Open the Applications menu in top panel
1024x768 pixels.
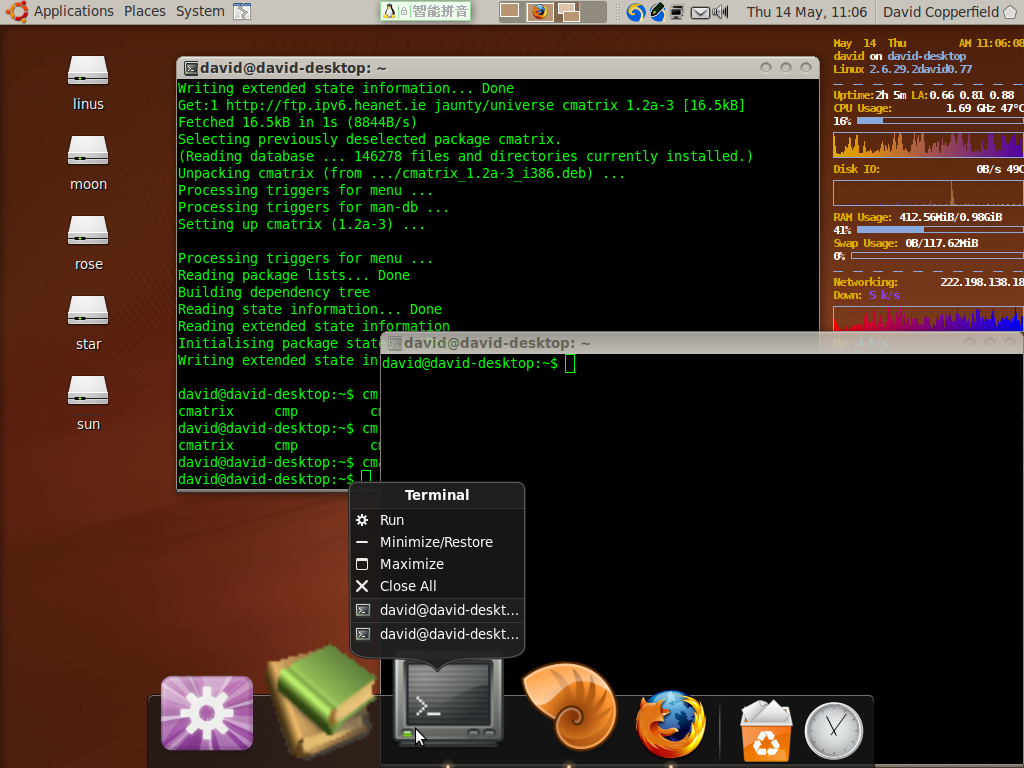click(x=73, y=11)
